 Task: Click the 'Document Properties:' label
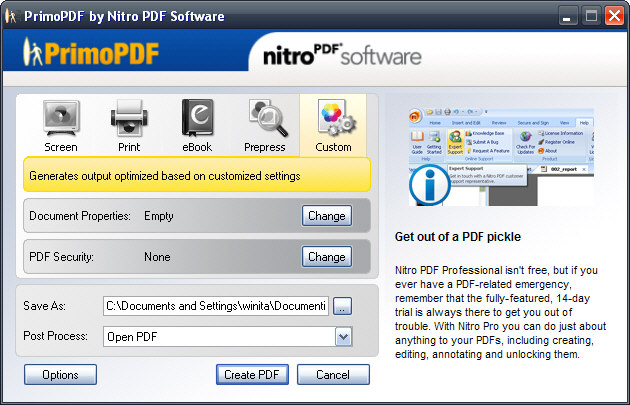(x=80, y=216)
